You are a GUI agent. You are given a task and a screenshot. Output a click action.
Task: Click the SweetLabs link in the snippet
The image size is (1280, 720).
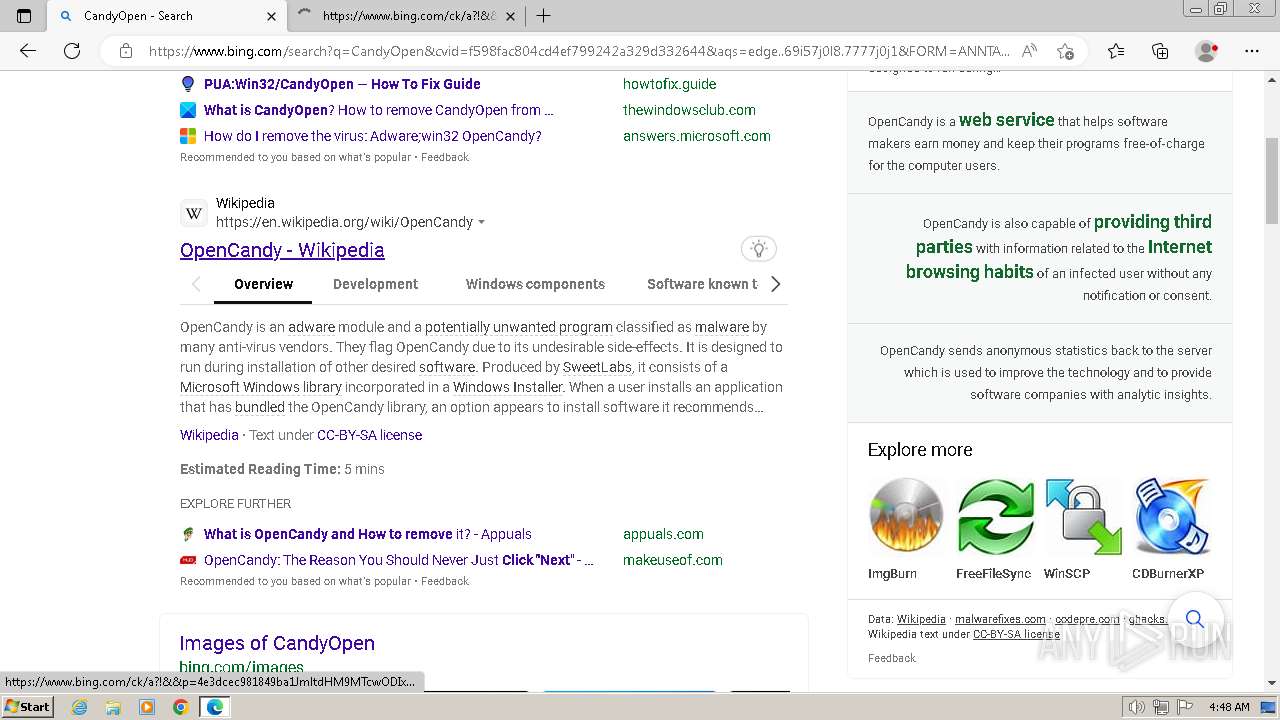tap(596, 367)
